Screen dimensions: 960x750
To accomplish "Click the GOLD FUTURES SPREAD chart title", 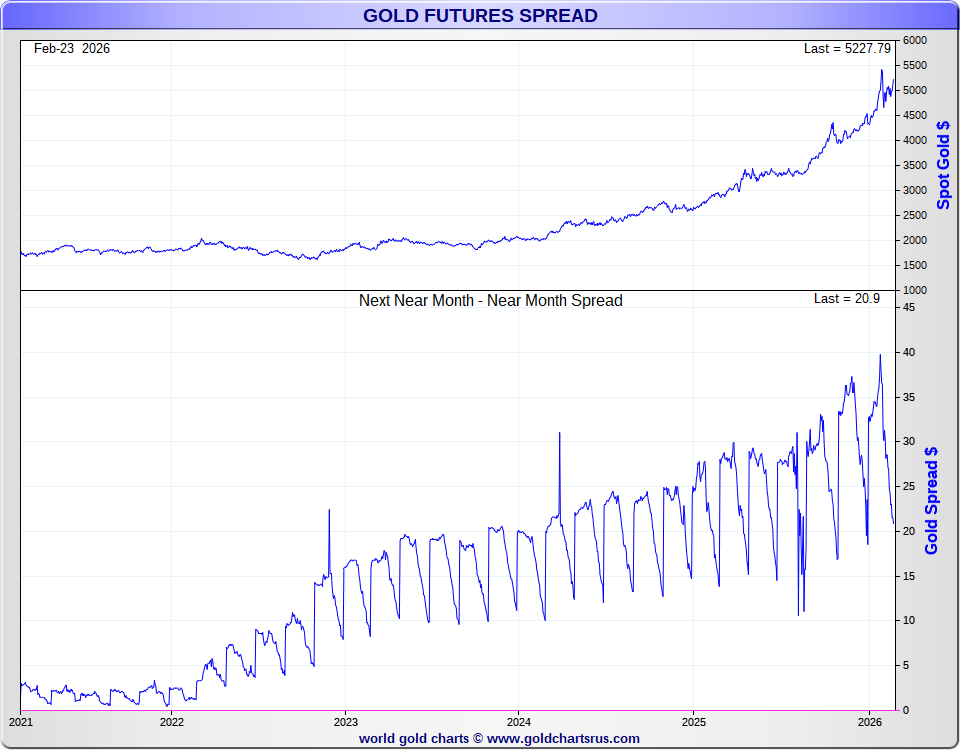I will 480,15.
